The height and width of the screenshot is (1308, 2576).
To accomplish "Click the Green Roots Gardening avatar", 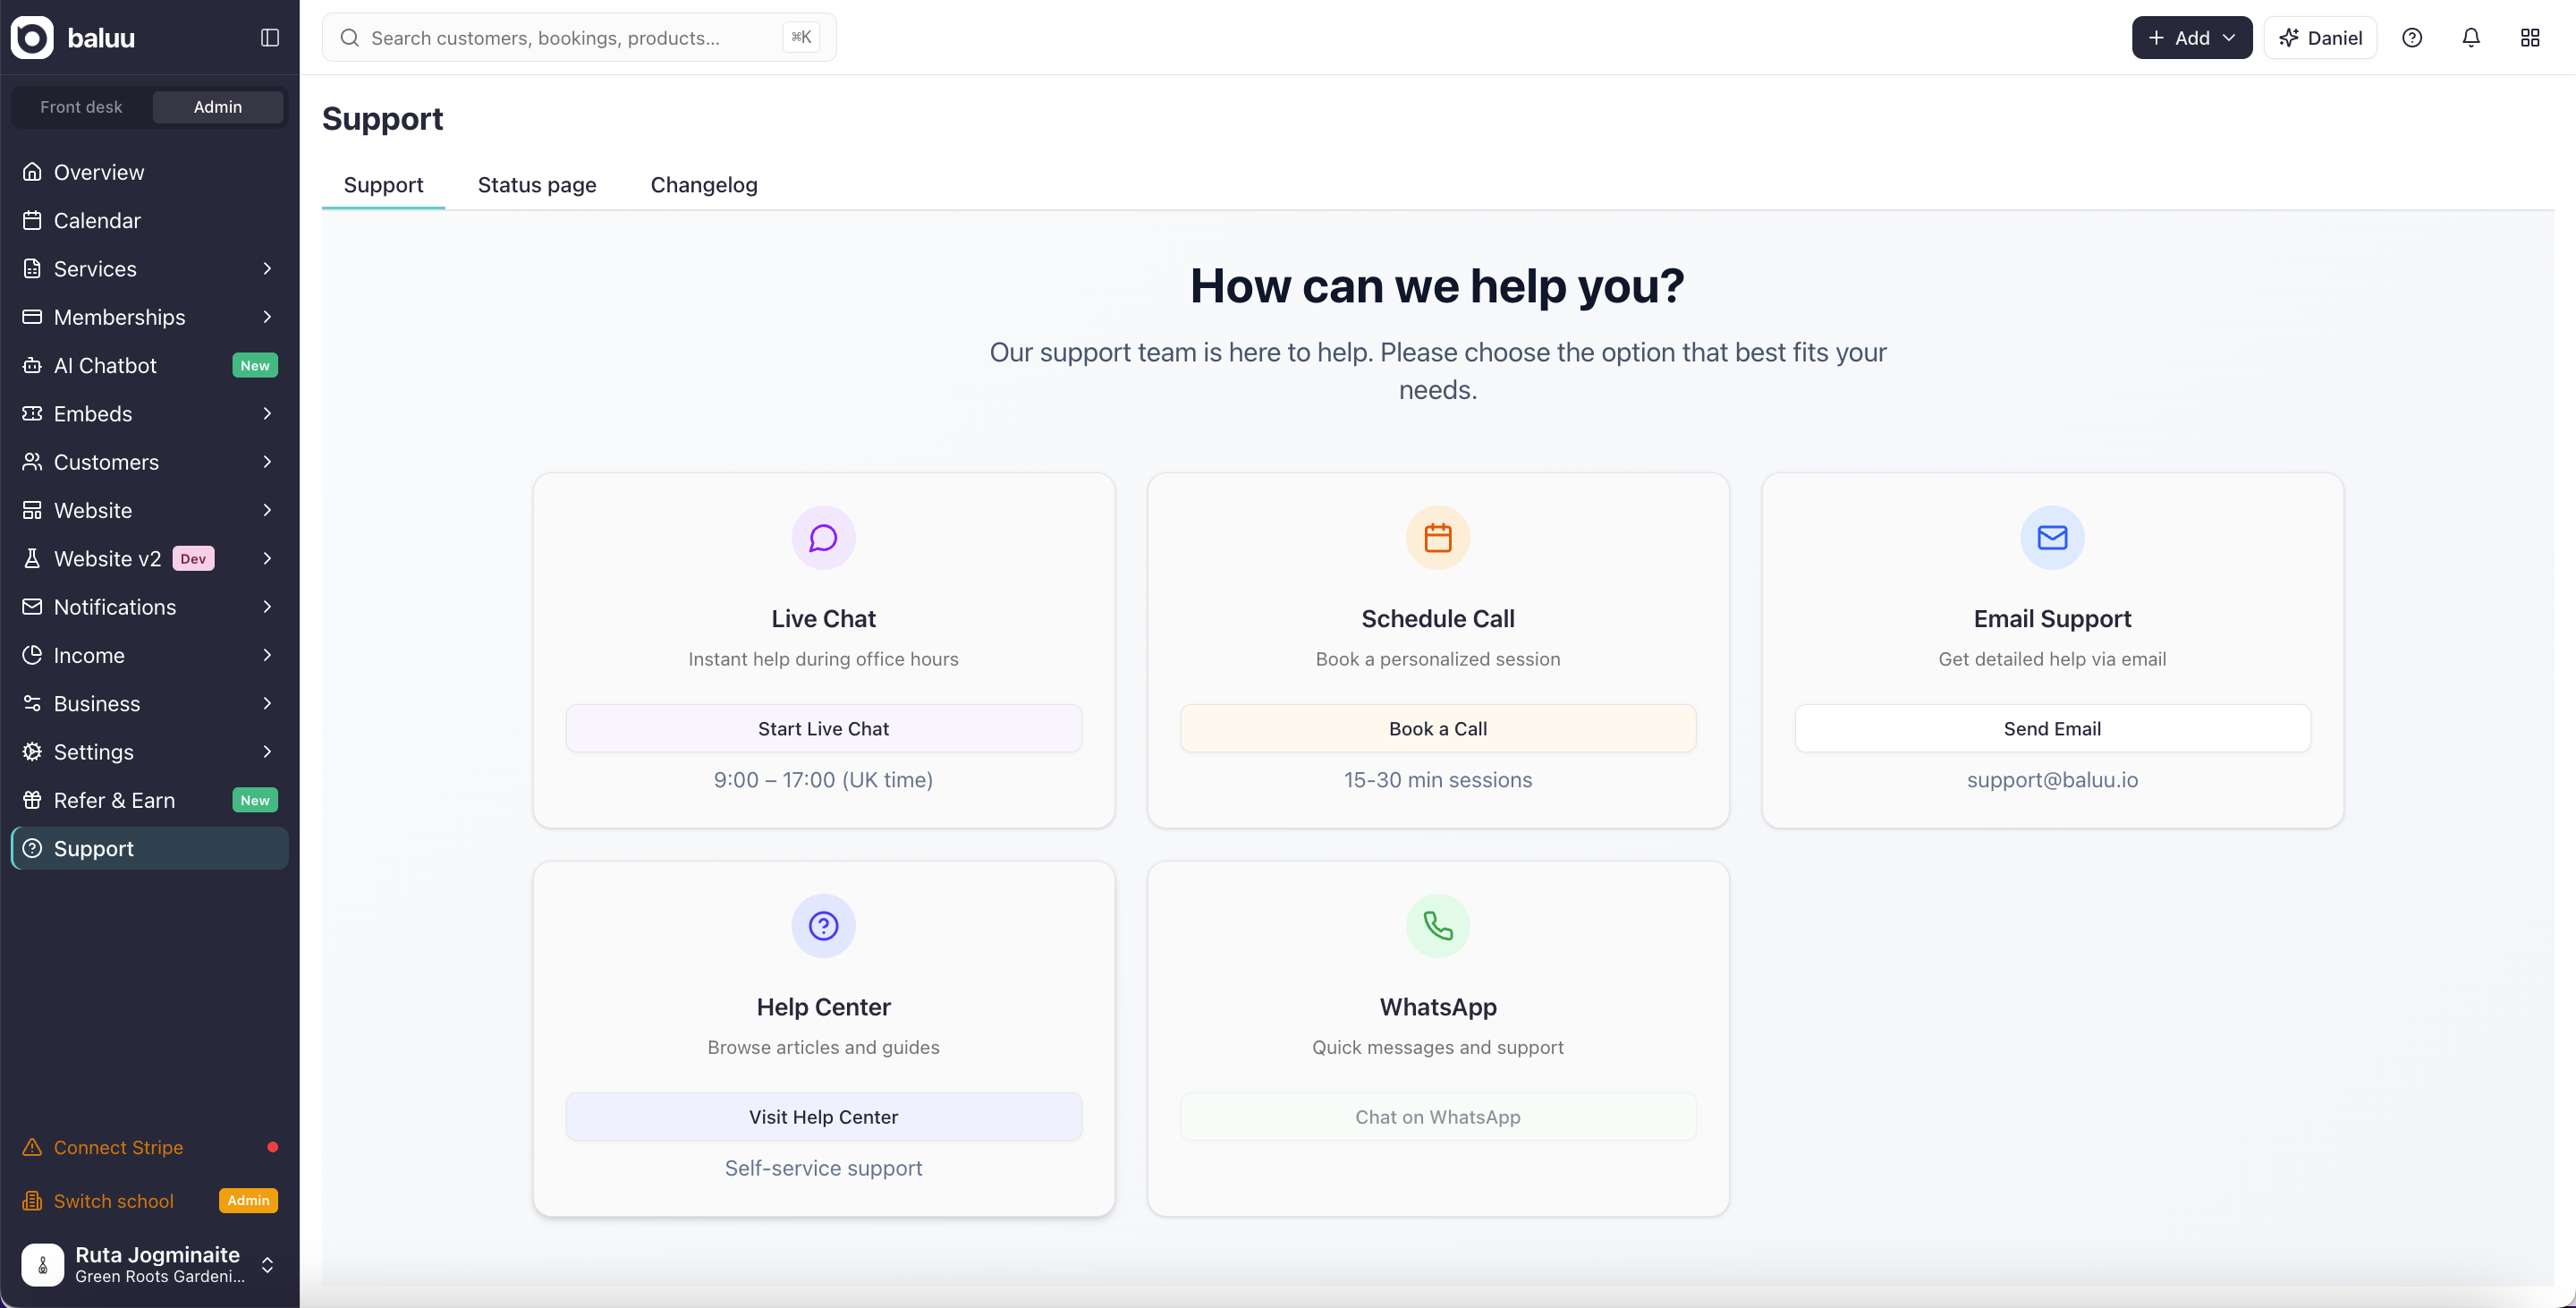I will [43, 1265].
